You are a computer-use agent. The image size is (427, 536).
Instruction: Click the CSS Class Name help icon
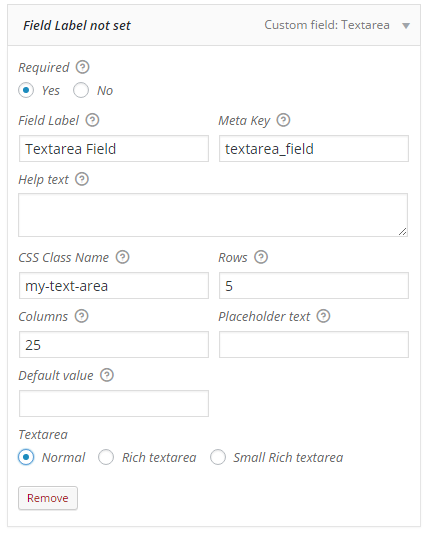122,257
